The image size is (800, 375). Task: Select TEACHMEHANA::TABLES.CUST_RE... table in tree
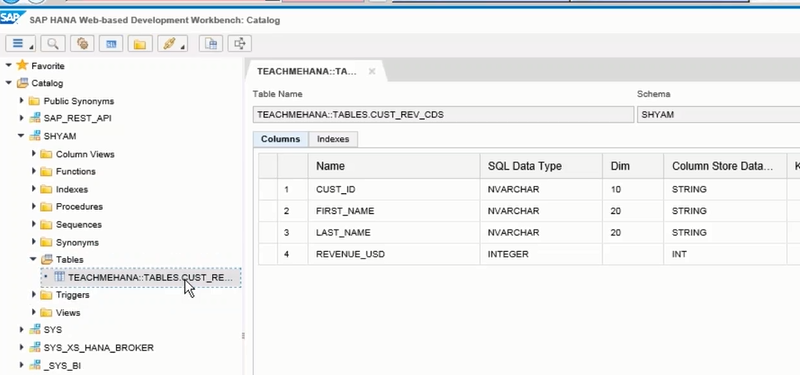(x=141, y=277)
